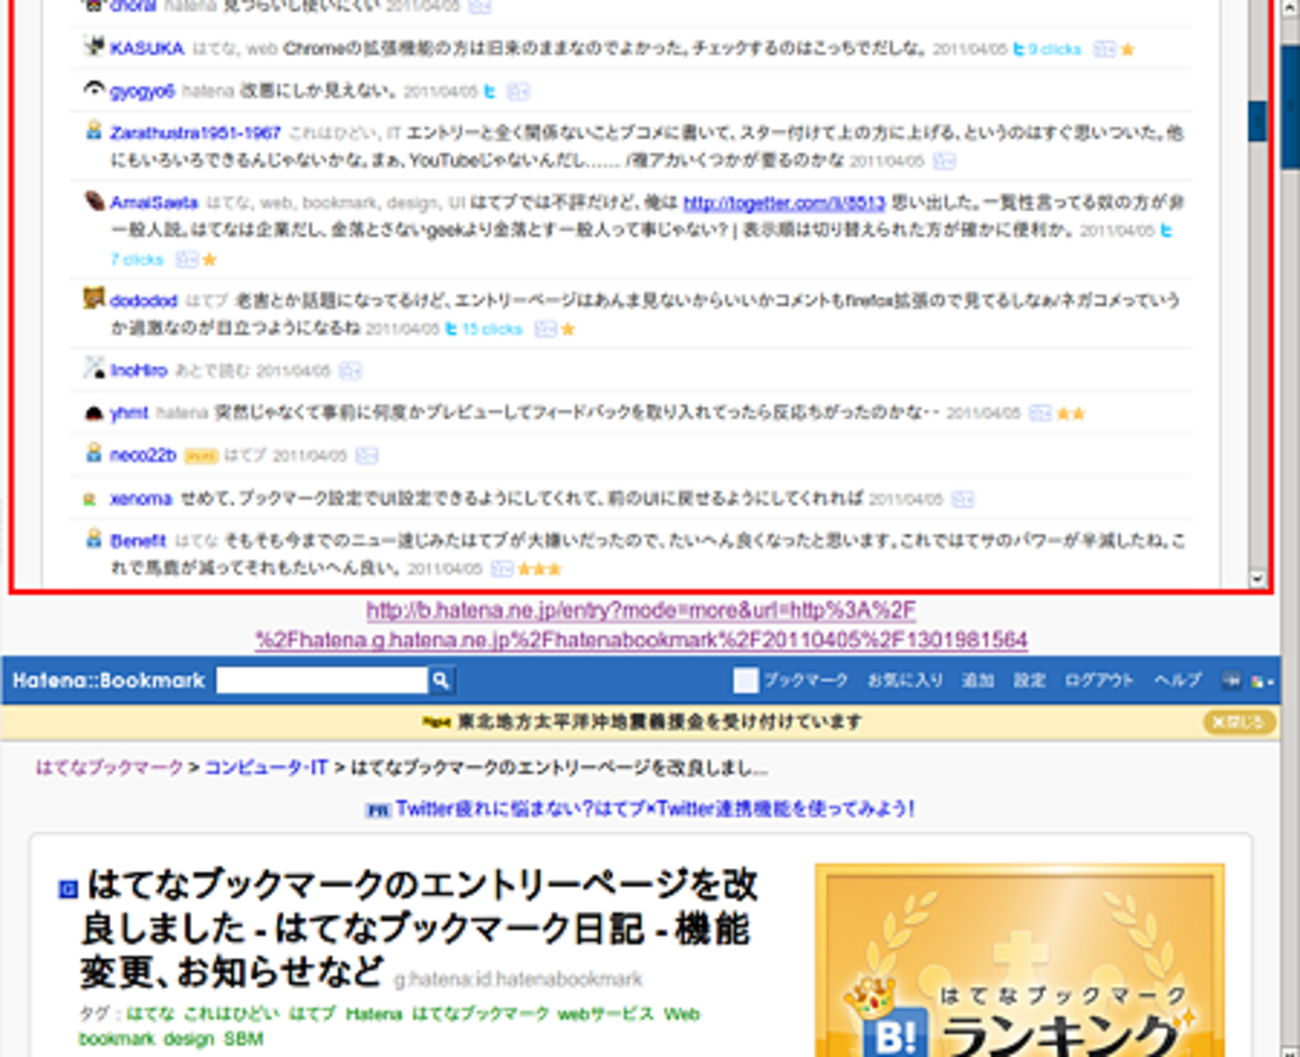Image resolution: width=1300 pixels, height=1057 pixels.
Task: Open the entry title はてなブックマークのエントリーページを改良しました
Action: tap(419, 927)
